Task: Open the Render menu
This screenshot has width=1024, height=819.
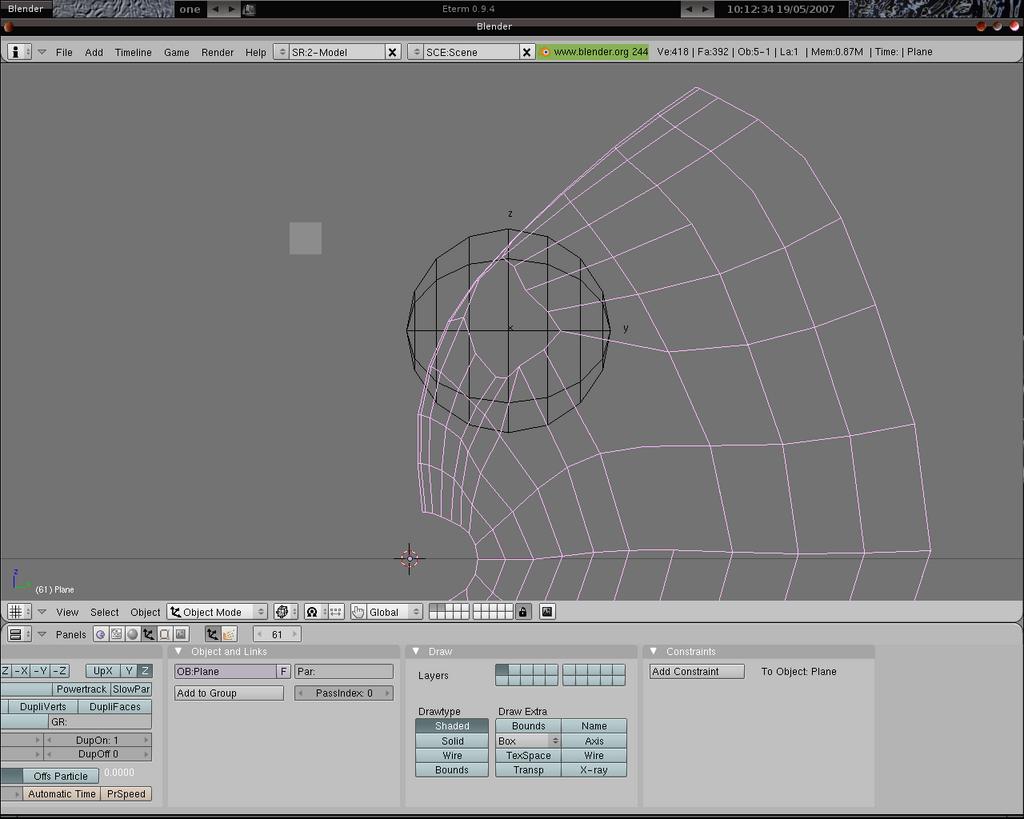Action: [217, 52]
